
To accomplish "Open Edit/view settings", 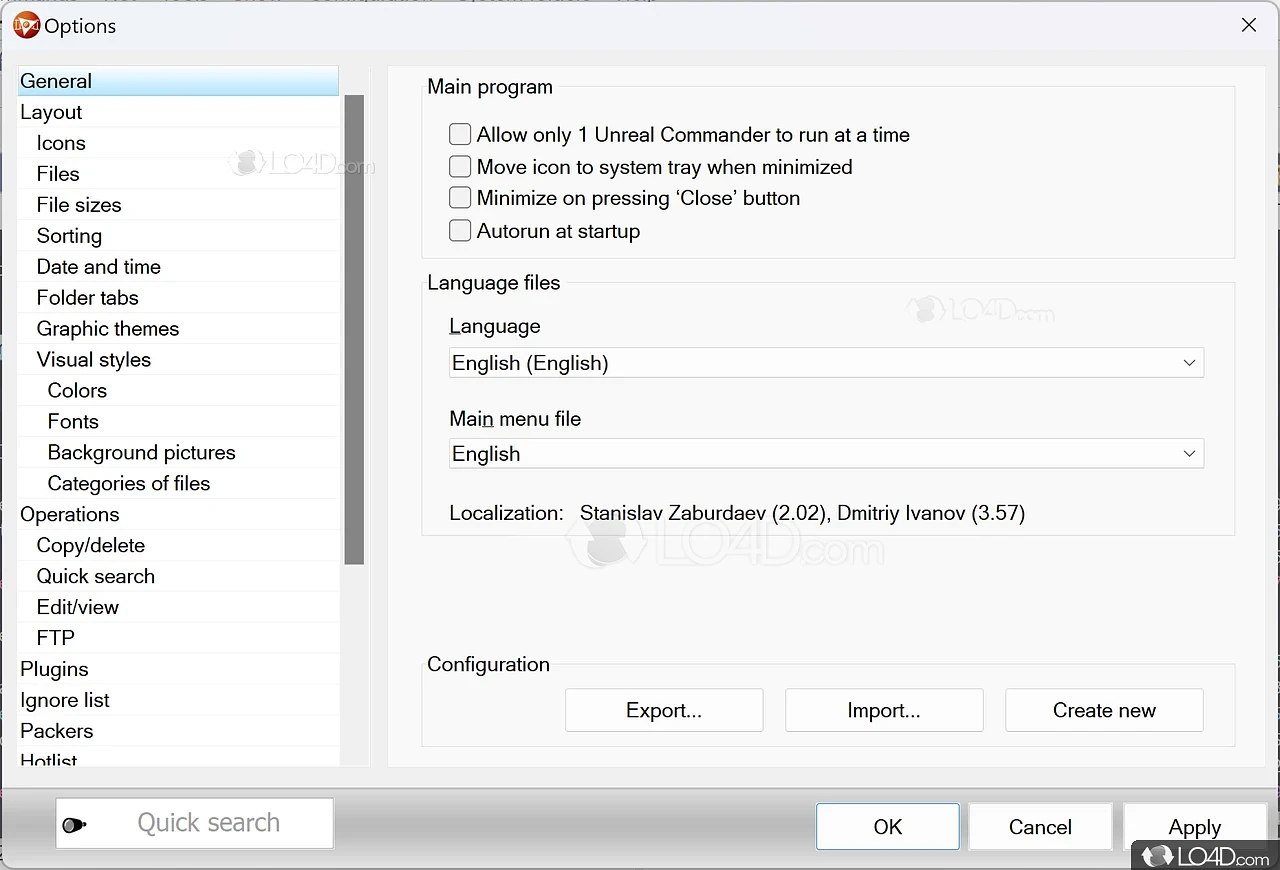I will click(x=178, y=608).
